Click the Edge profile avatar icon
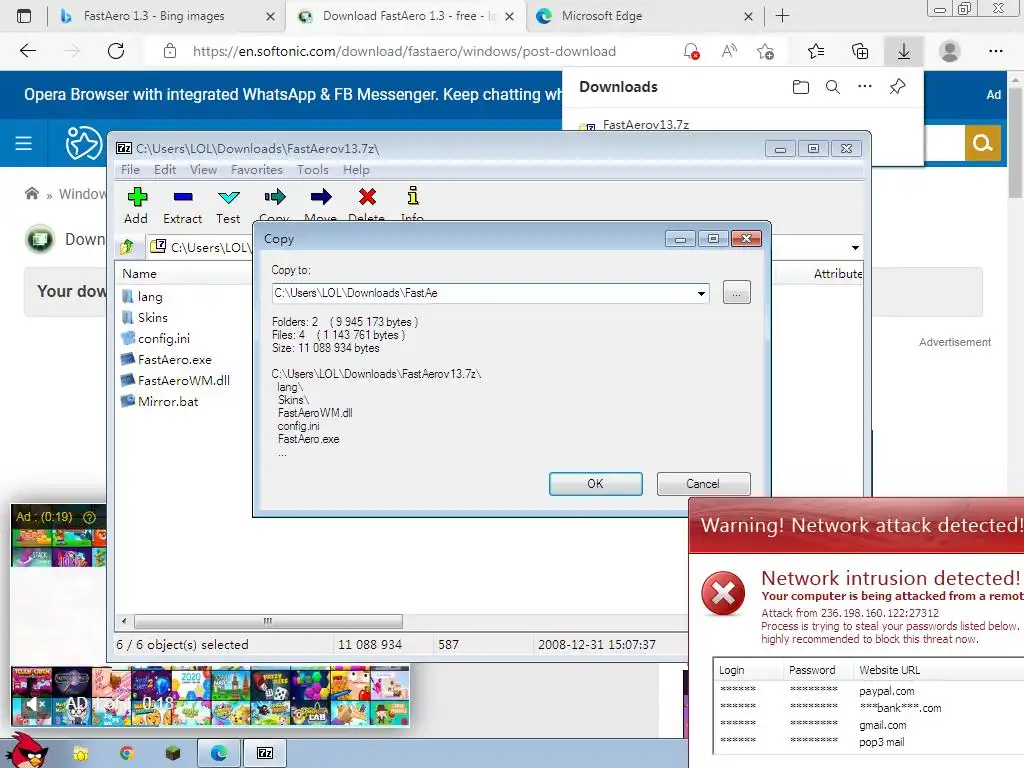The width and height of the screenshot is (1024, 768). tap(950, 51)
